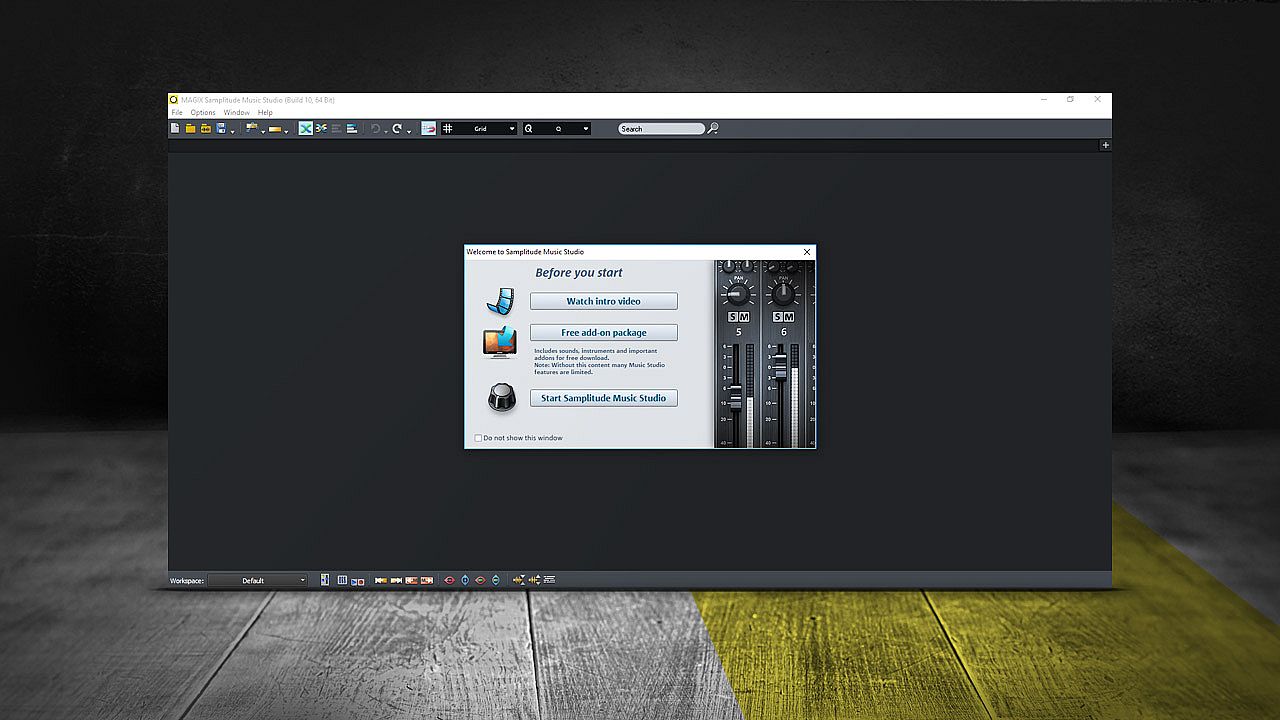Toggle the snap magnet button in toolbar
The width and height of the screenshot is (1280, 720).
[x=428, y=129]
